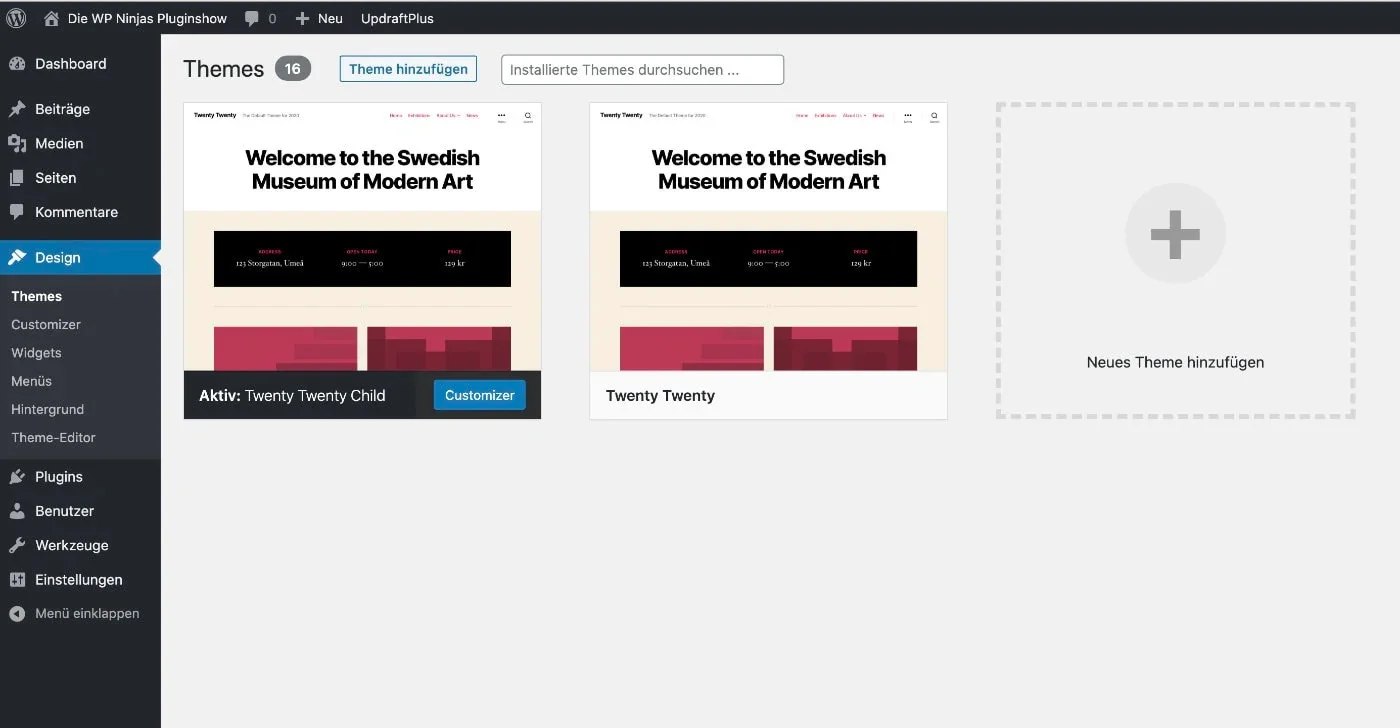This screenshot has height=728, width=1400.
Task: Click the blue Customizer button
Action: [x=479, y=395]
